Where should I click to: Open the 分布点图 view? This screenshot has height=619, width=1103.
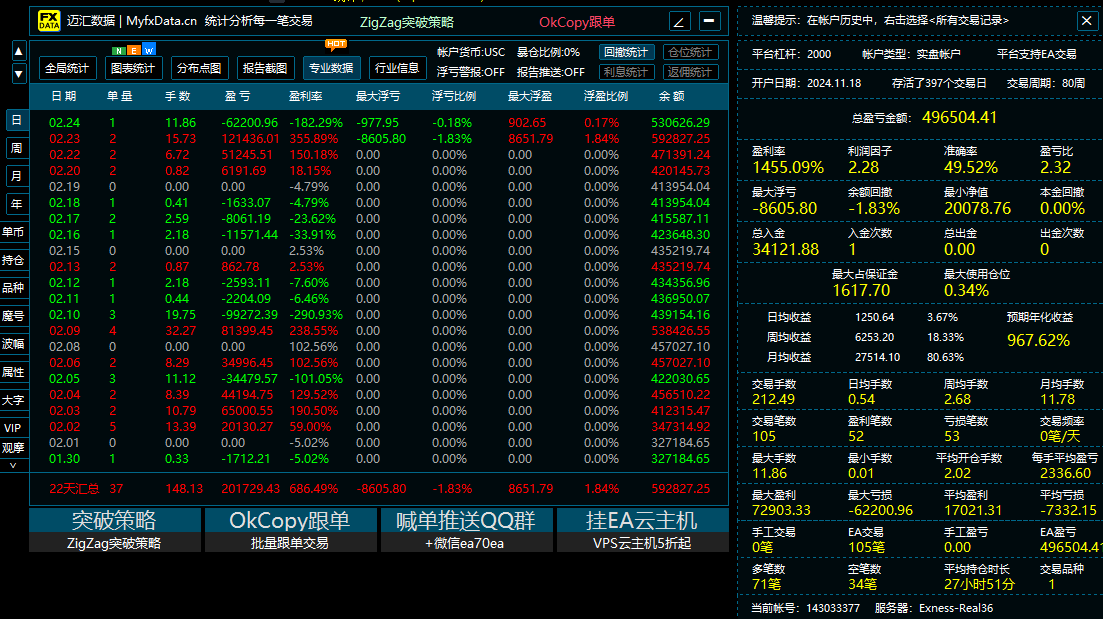tap(199, 68)
